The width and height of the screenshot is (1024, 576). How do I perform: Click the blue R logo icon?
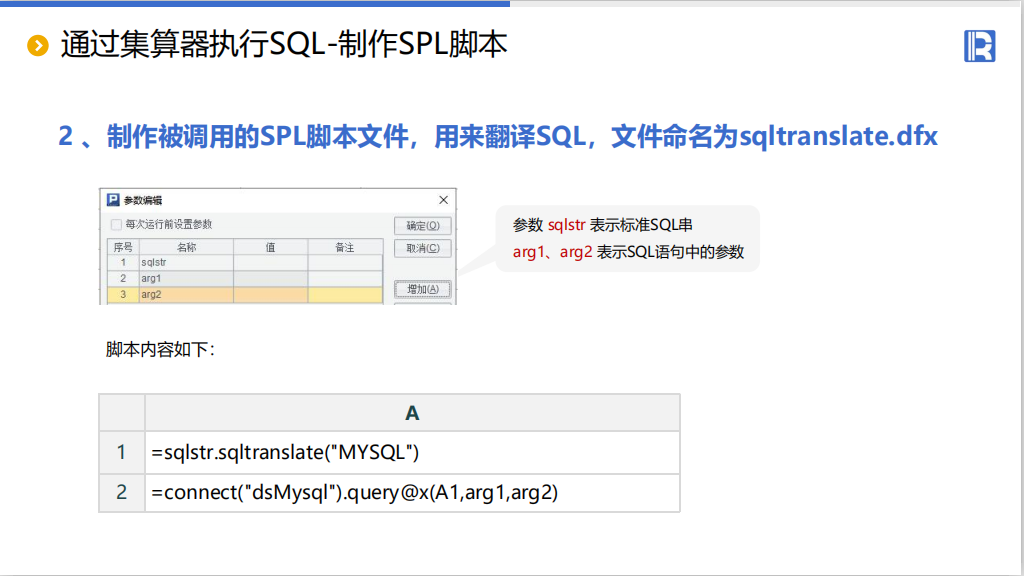980,46
